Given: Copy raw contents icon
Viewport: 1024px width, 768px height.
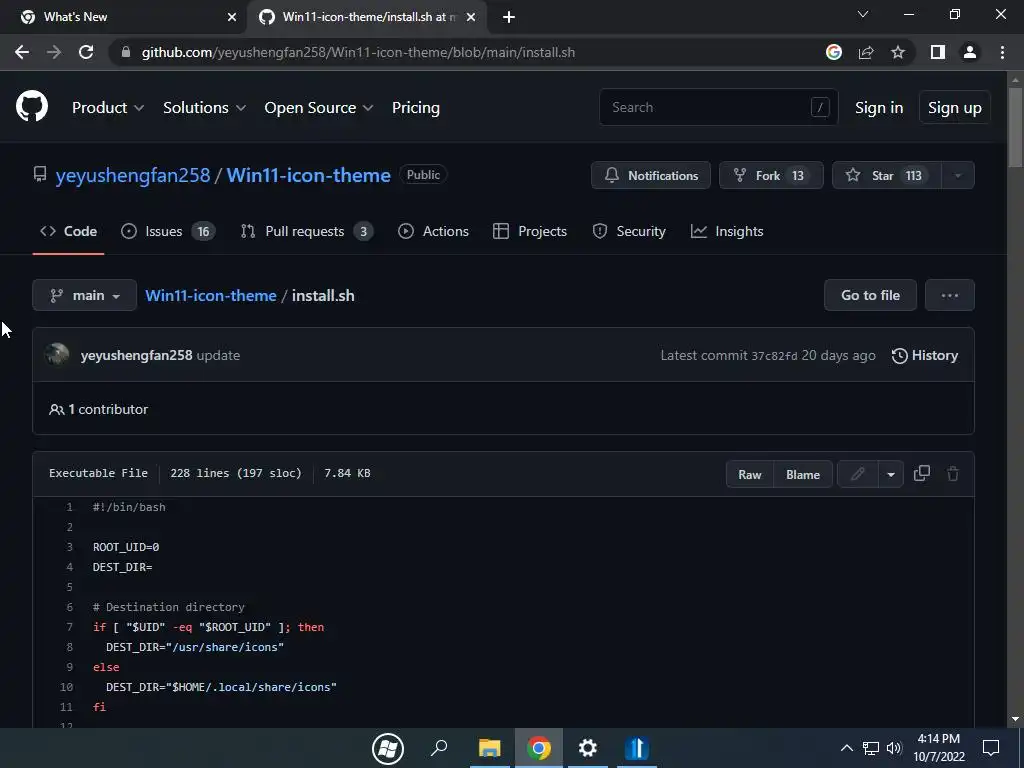Looking at the screenshot, I should [921, 473].
